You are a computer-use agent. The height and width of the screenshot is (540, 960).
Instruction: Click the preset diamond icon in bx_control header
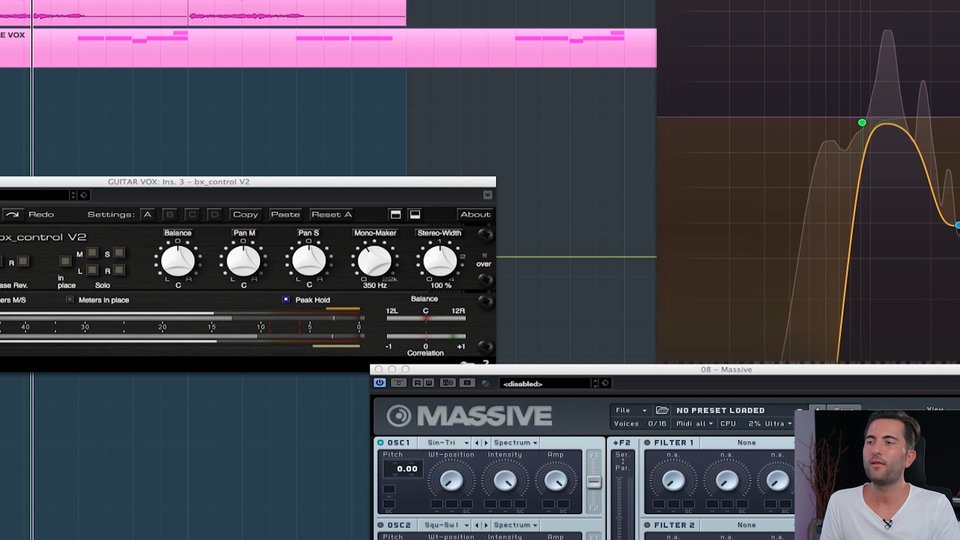84,195
